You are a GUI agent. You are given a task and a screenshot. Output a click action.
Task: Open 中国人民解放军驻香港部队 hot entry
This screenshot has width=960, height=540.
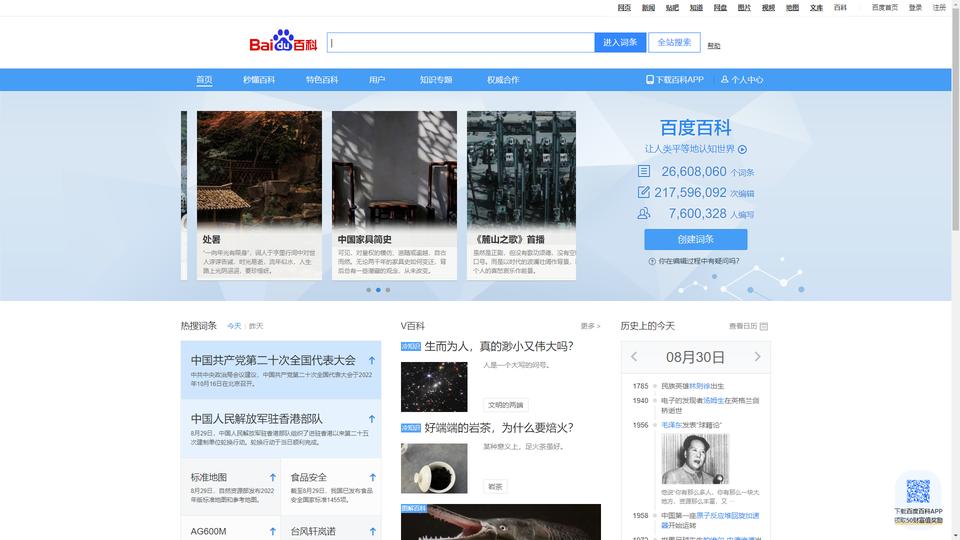coord(257,419)
